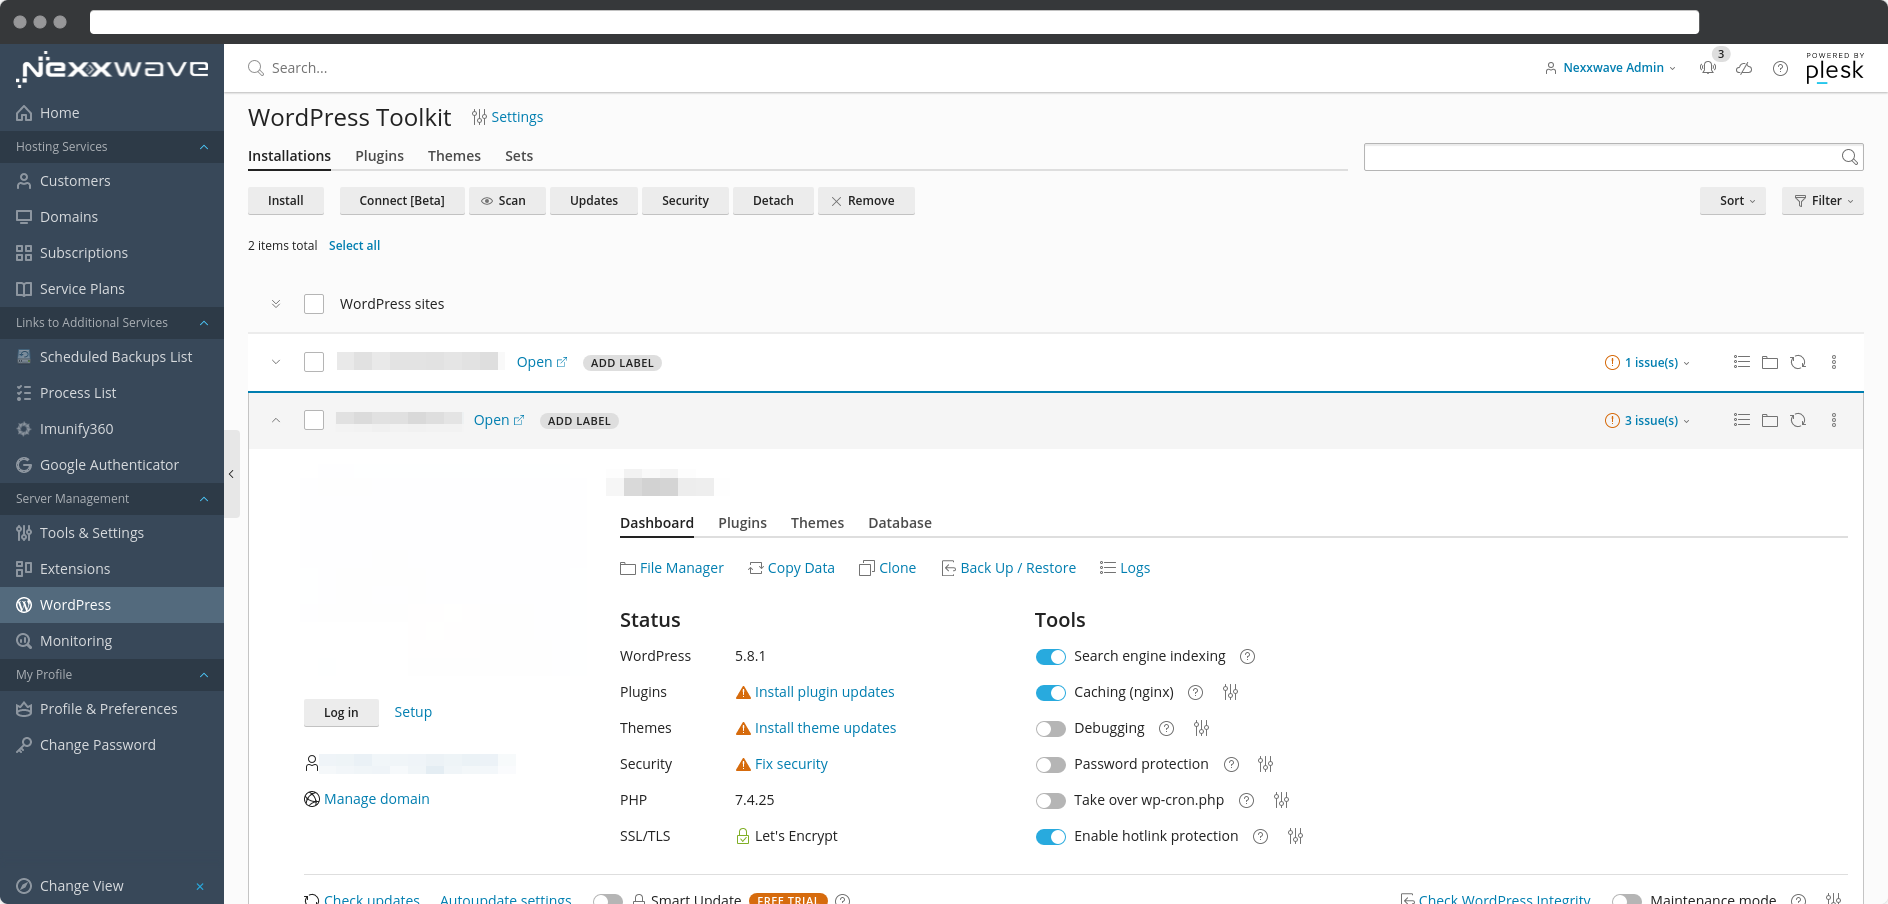This screenshot has width=1888, height=904.
Task: Open Password protection settings sliders icon
Action: [x=1265, y=764]
